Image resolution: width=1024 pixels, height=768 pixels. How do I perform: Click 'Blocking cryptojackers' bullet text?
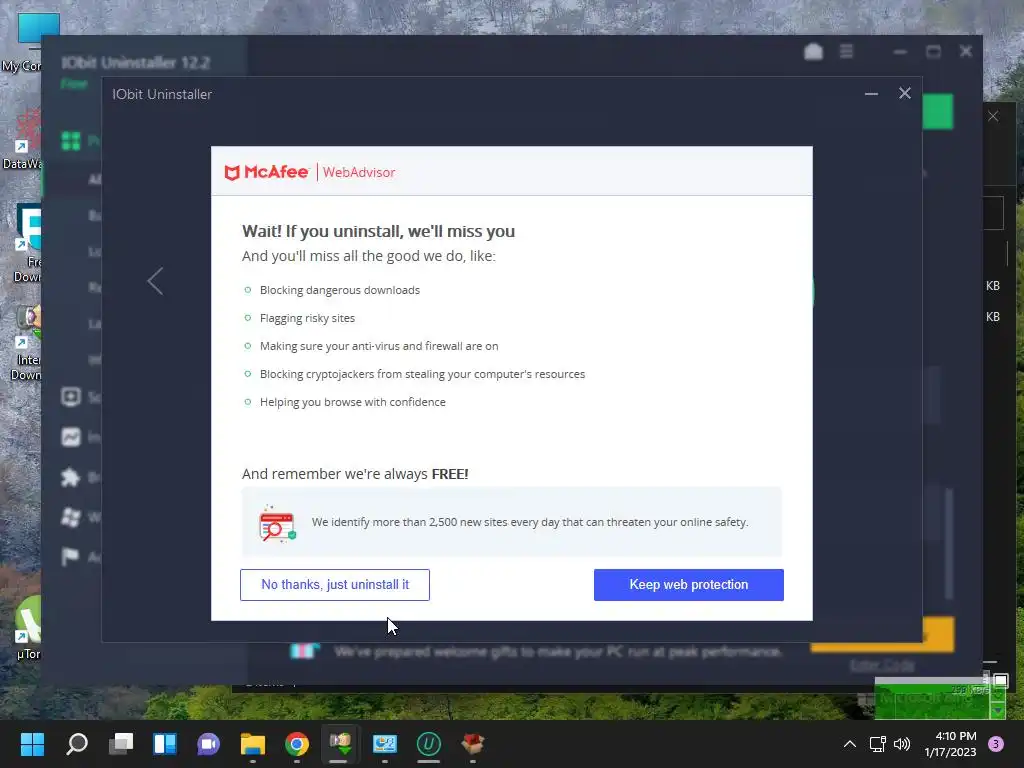(423, 374)
